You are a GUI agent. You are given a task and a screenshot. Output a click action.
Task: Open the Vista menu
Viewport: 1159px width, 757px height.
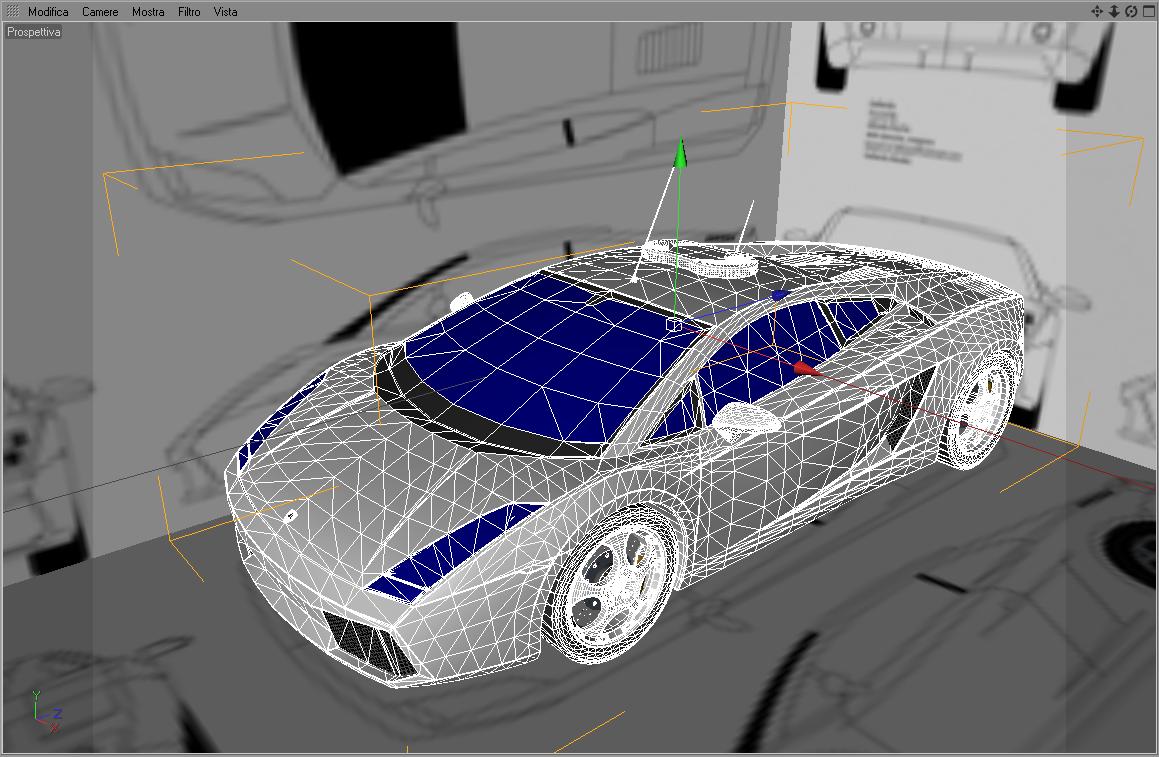click(225, 12)
